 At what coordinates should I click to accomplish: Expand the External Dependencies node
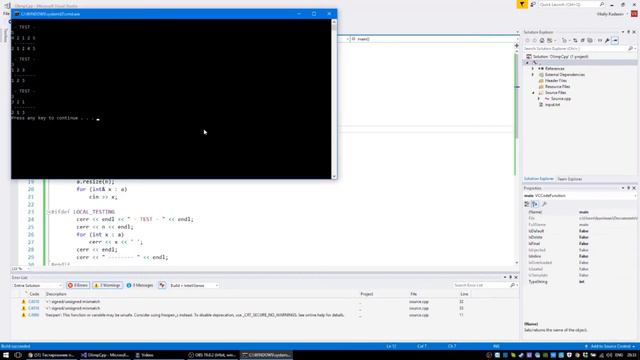point(533,75)
